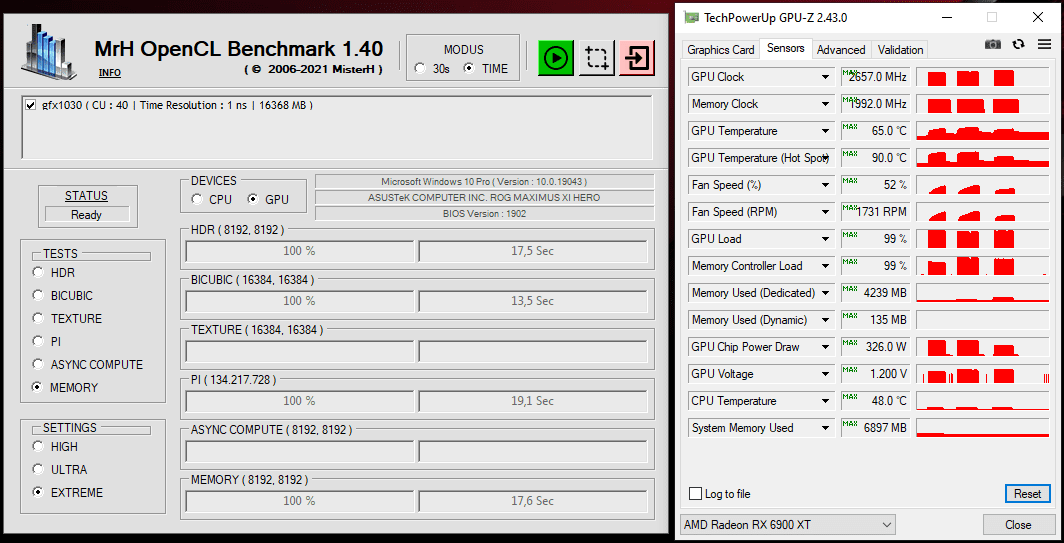Open the GPU Temperature sensor dropdown
This screenshot has height=543, width=1064.
[x=825, y=131]
